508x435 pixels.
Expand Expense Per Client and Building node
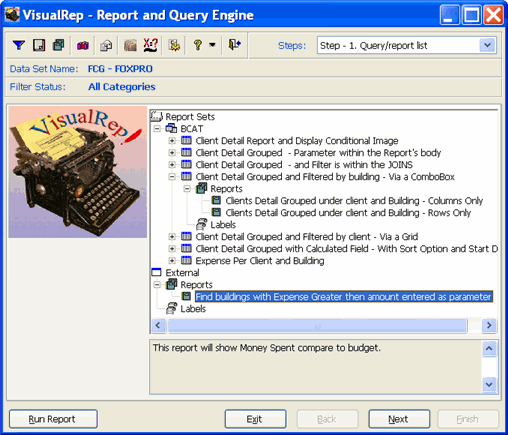point(172,261)
